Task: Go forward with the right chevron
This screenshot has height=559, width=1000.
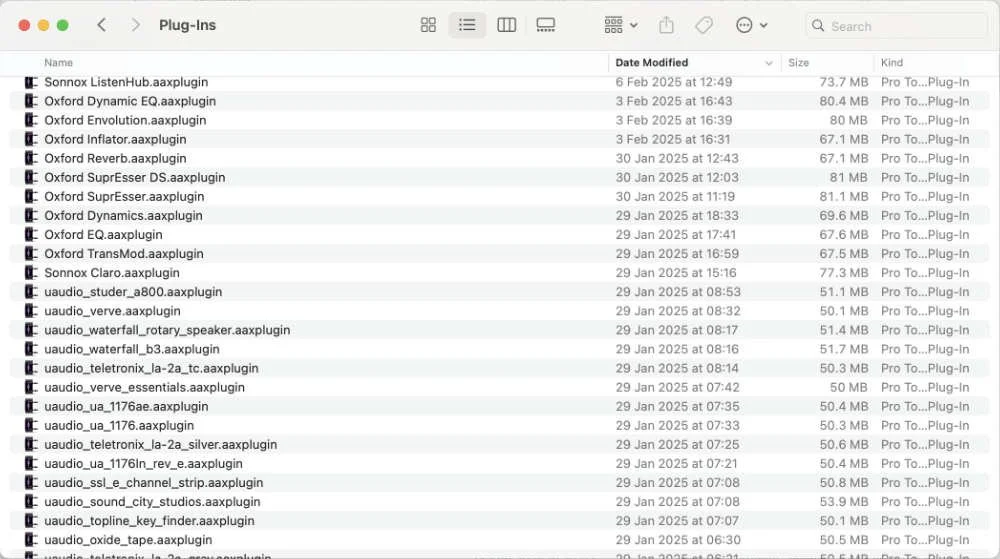Action: click(135, 25)
